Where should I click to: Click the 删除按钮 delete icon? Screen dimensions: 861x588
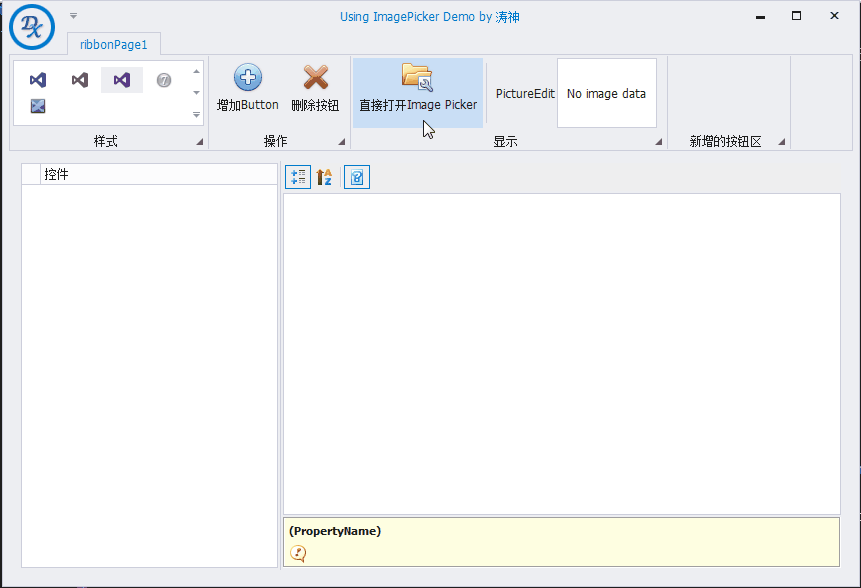(315, 78)
